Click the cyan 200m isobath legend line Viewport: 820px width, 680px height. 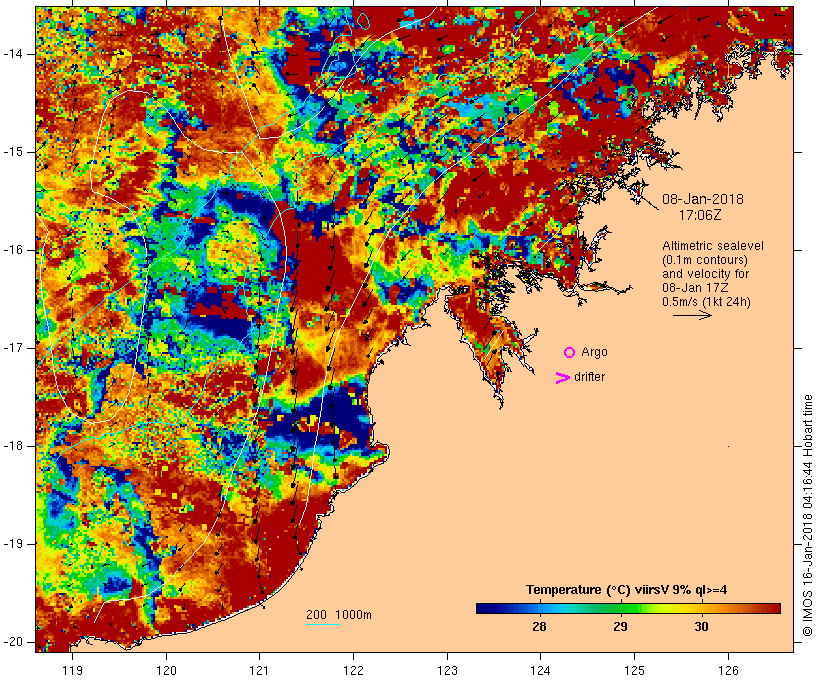[x=323, y=624]
